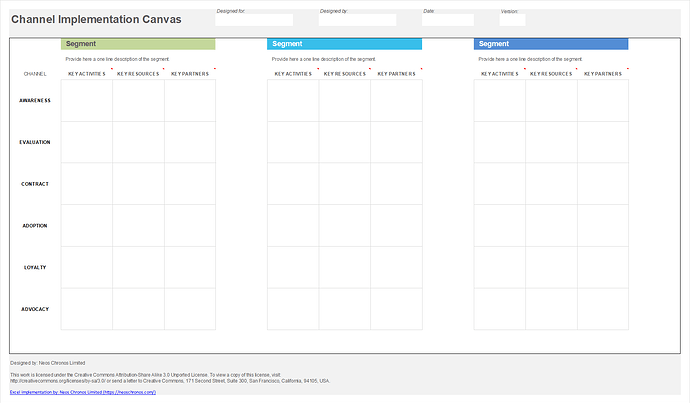Screen dimensions: 690x403
Task: Click Key Resources header in light blue segment
Action: click(x=345, y=74)
